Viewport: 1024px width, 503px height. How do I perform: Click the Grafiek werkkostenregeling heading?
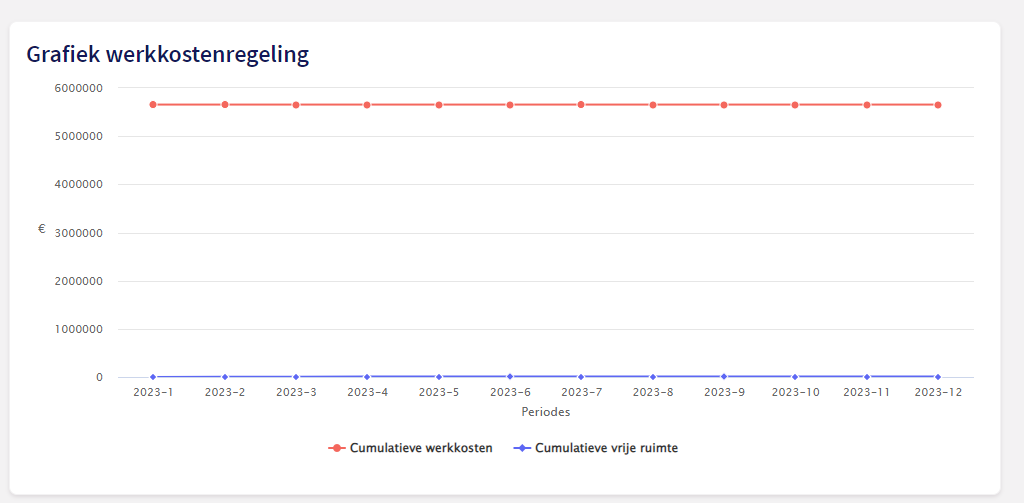(168, 55)
